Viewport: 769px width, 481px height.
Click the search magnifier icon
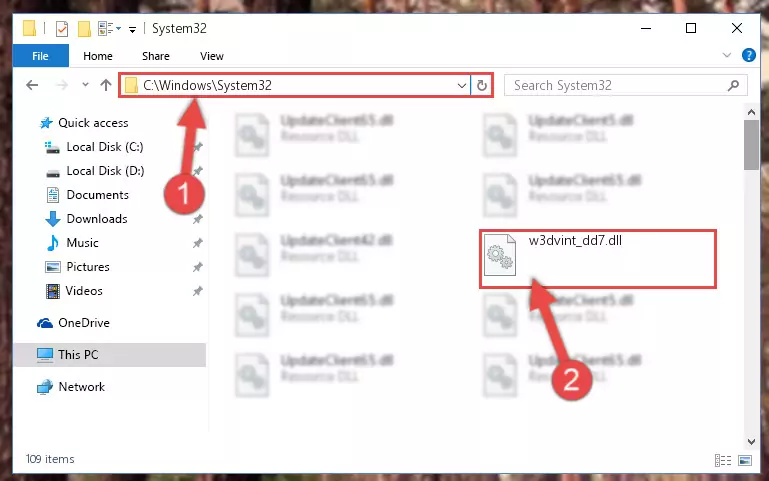coord(733,85)
